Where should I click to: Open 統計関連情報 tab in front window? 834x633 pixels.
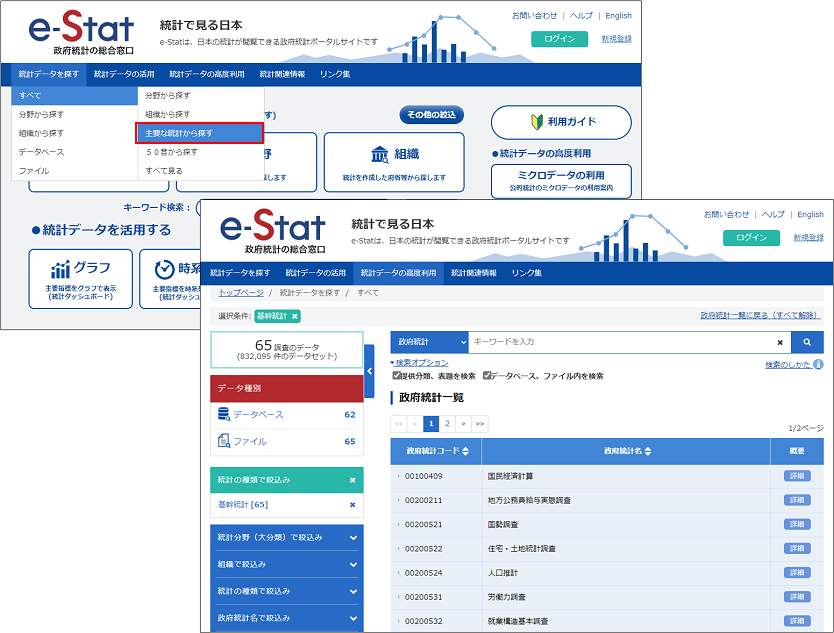click(x=474, y=273)
